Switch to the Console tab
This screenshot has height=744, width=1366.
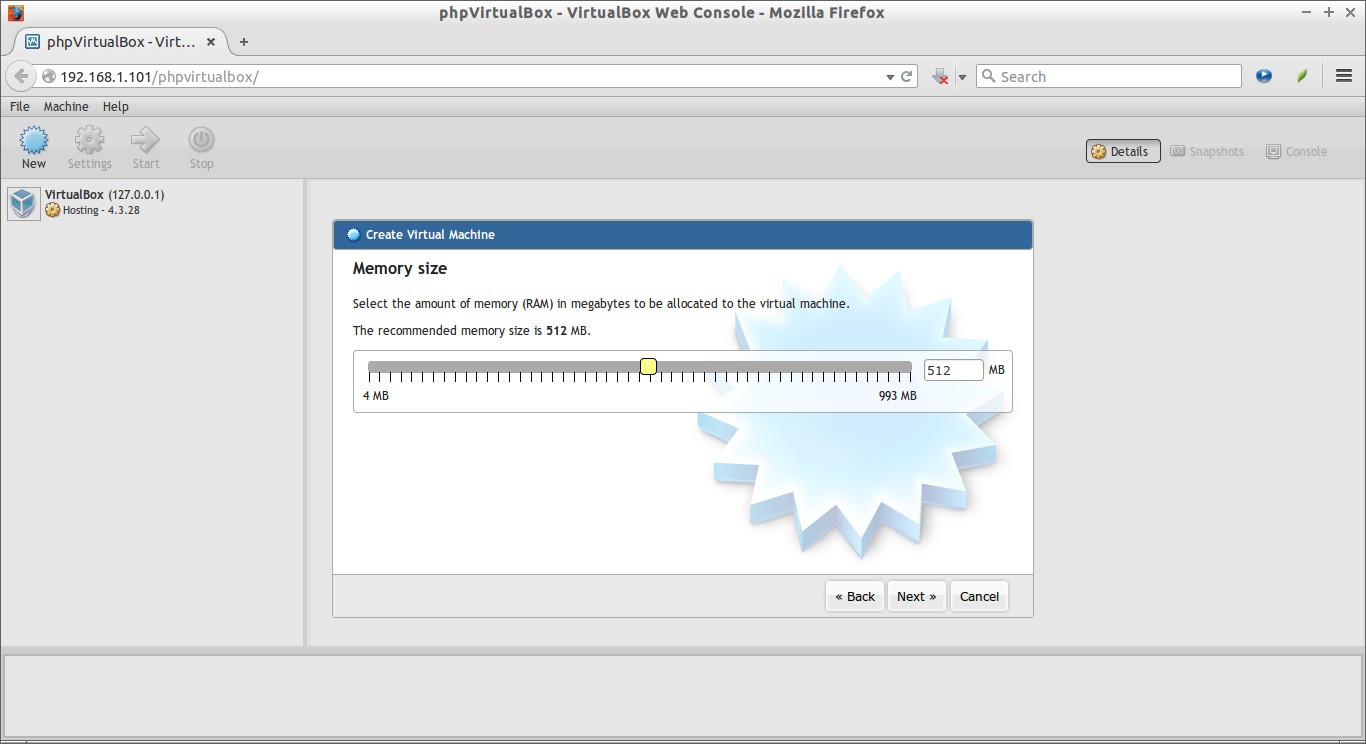tap(1297, 151)
